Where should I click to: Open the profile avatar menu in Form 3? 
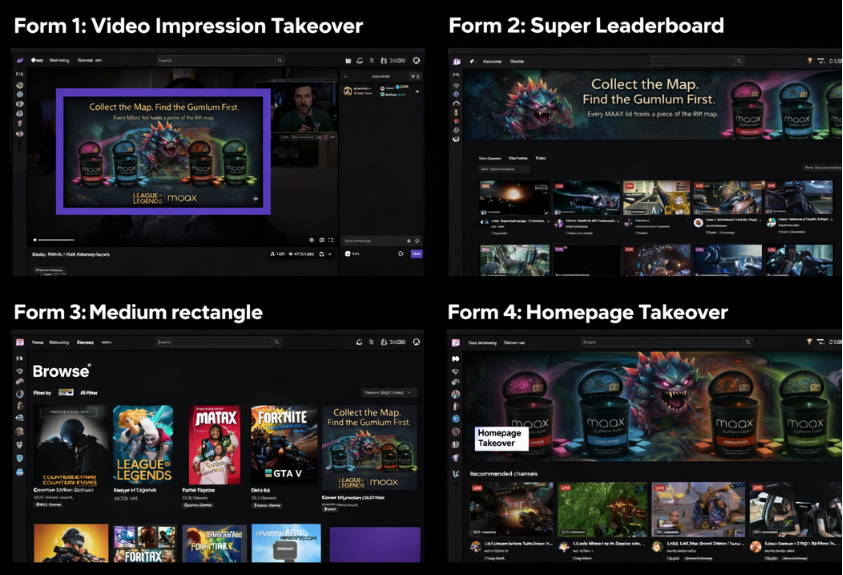point(416,342)
